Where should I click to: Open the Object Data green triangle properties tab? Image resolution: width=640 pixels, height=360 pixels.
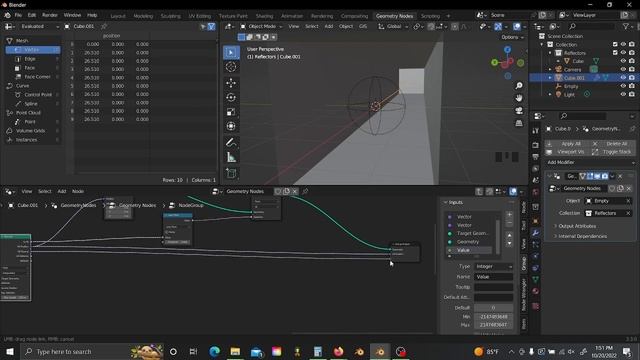pyautogui.click(x=536, y=279)
